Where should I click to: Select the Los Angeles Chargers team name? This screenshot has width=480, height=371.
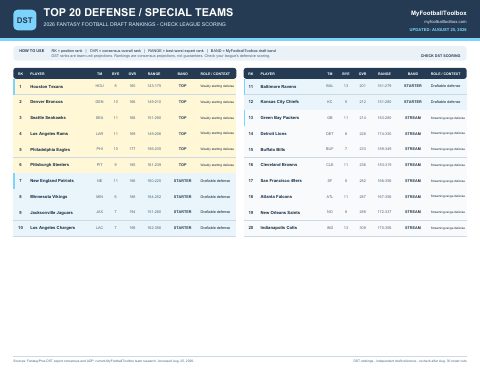point(52,228)
